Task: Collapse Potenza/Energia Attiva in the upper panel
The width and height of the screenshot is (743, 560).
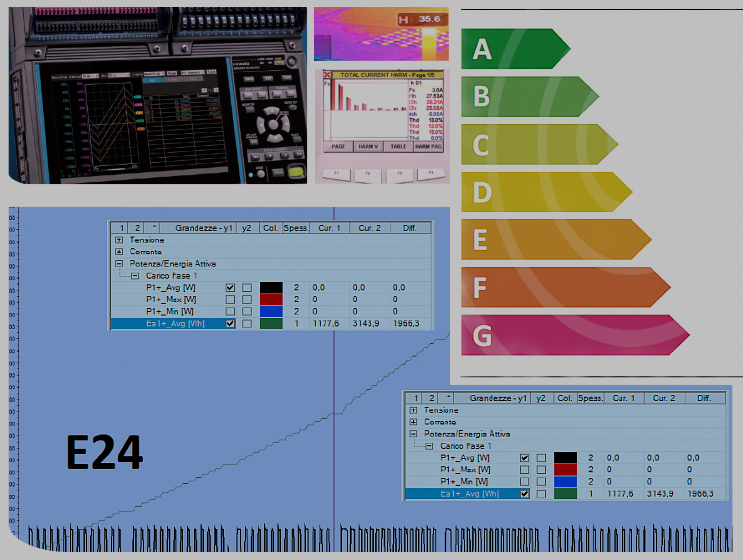Action: (119, 263)
